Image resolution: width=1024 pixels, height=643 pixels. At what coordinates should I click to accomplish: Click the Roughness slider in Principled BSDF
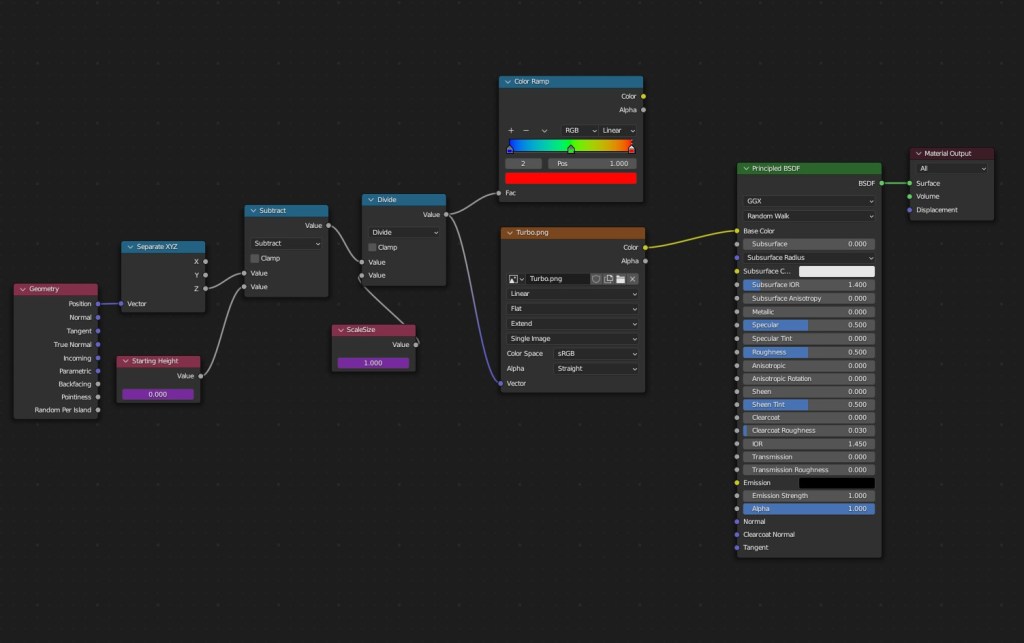(809, 352)
